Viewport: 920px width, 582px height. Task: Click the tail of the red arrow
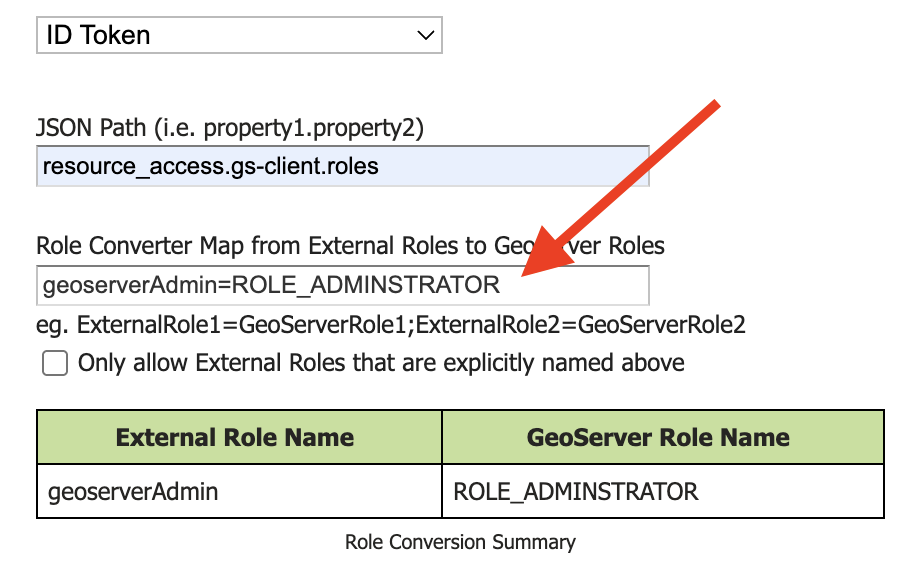click(712, 107)
